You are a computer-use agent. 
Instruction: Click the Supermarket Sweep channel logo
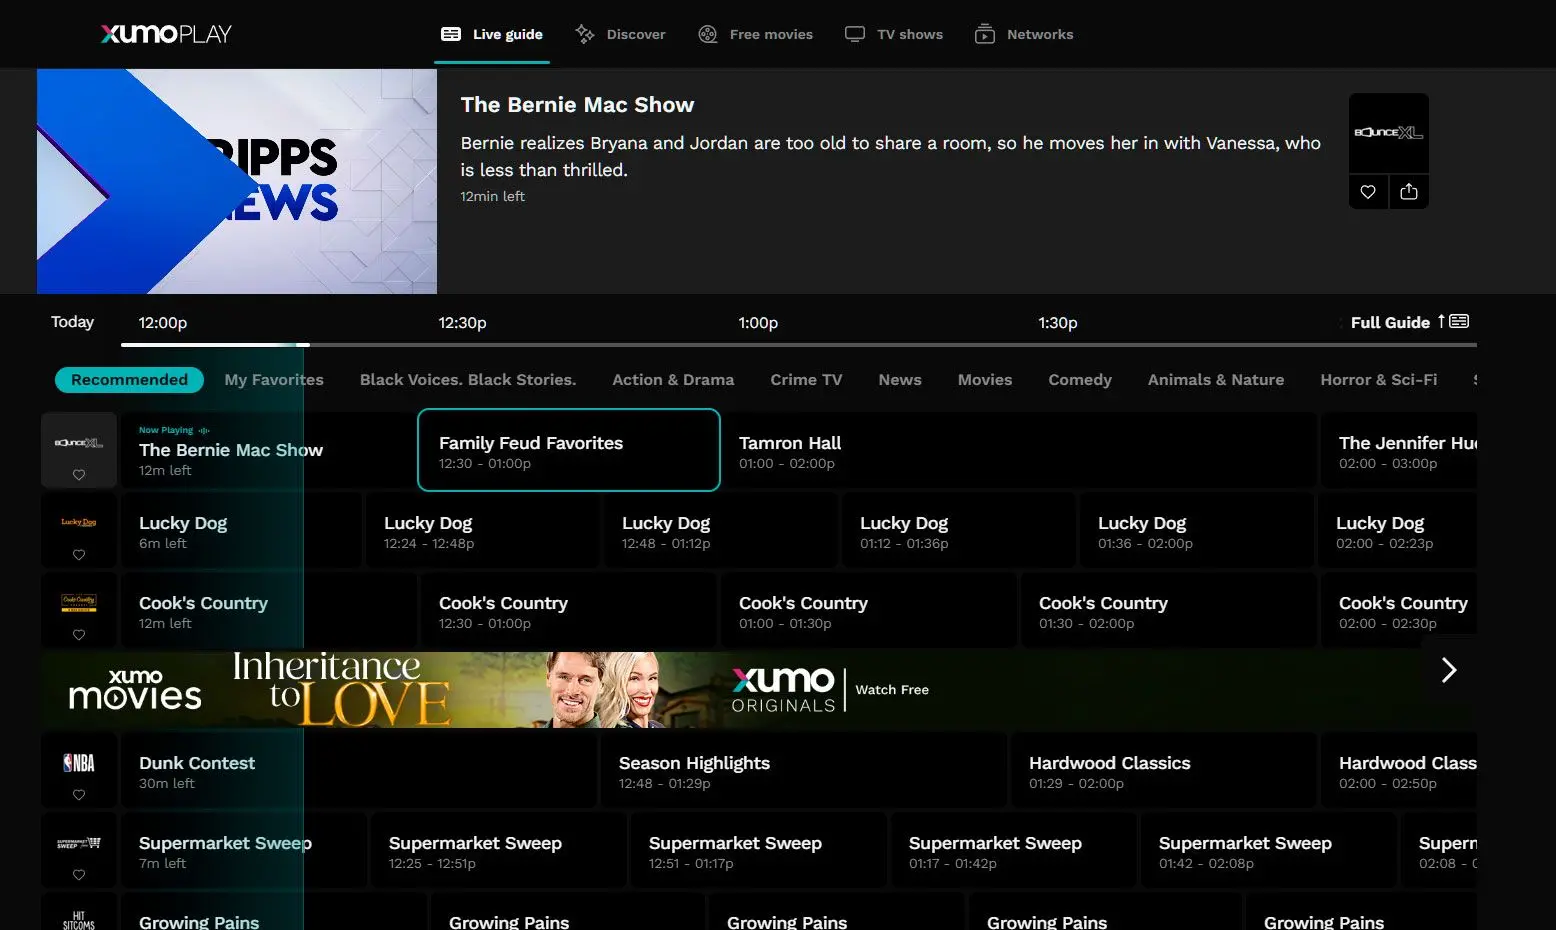tap(79, 843)
